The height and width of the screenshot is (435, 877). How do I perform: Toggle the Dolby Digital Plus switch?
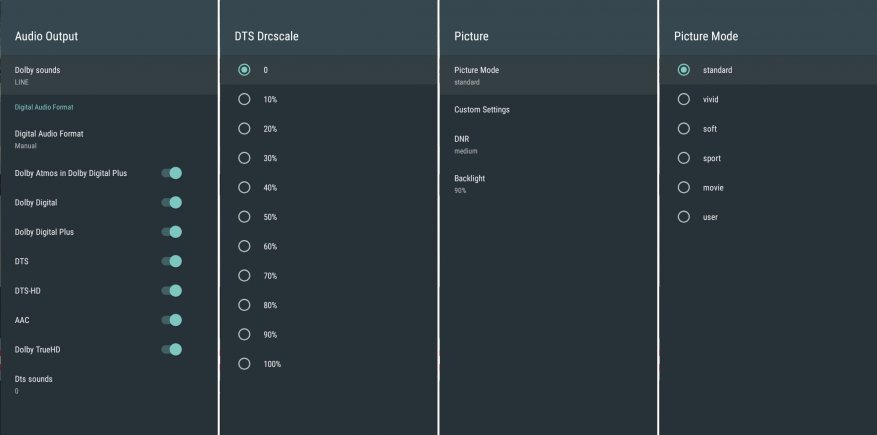[x=172, y=232]
